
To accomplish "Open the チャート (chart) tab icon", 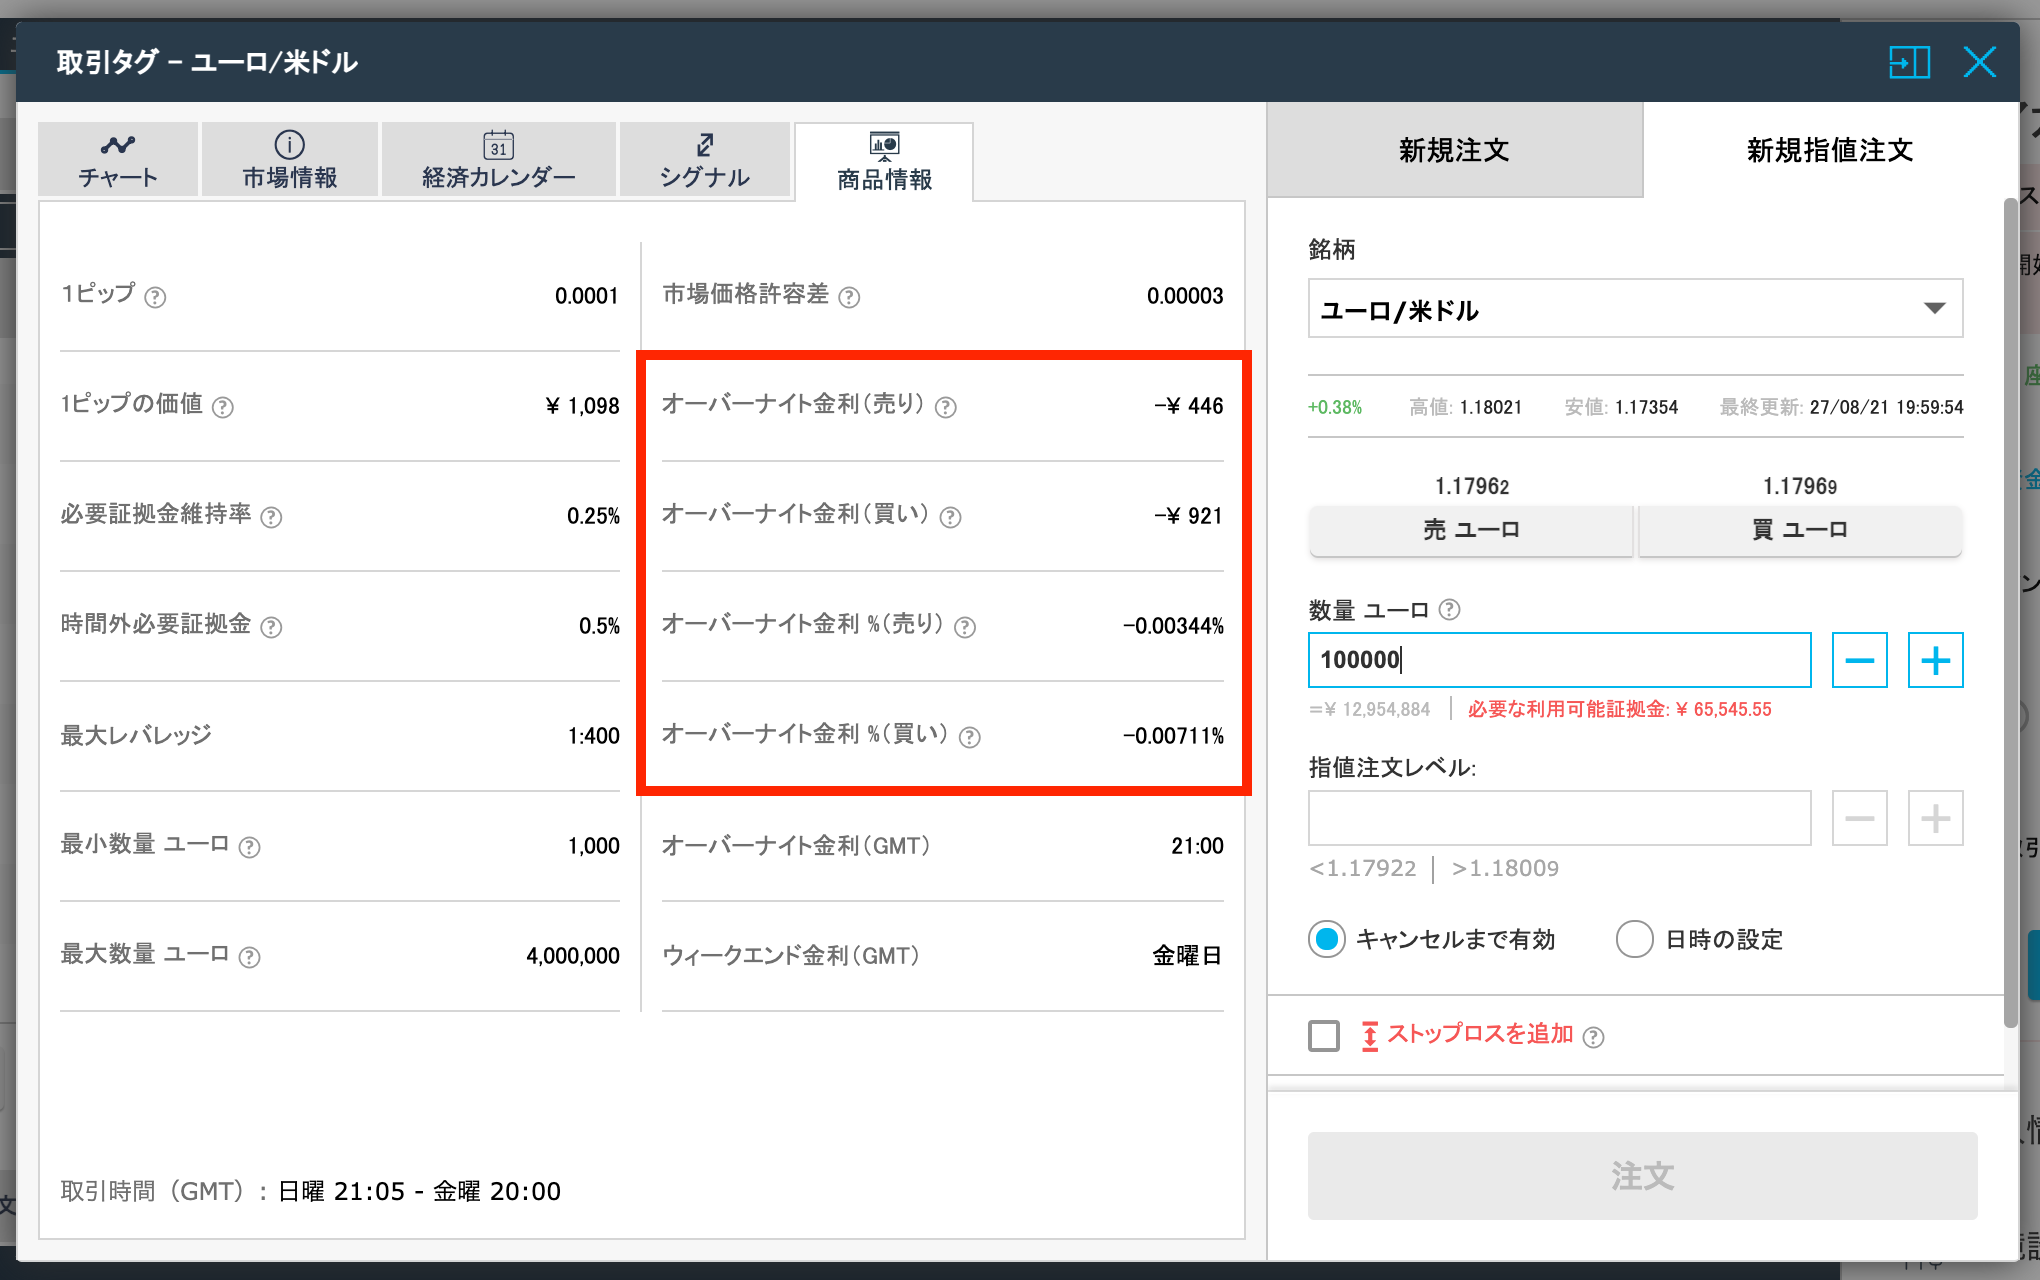I will (117, 146).
